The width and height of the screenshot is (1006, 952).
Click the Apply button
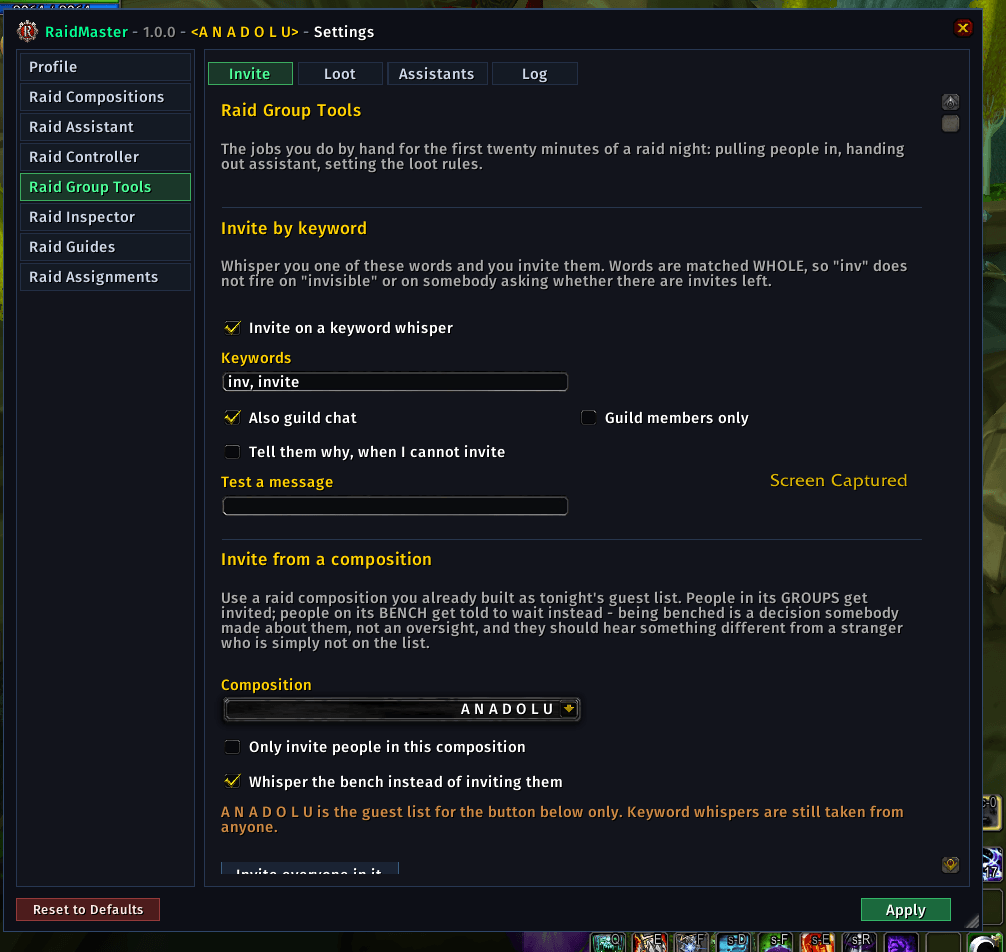(x=905, y=910)
